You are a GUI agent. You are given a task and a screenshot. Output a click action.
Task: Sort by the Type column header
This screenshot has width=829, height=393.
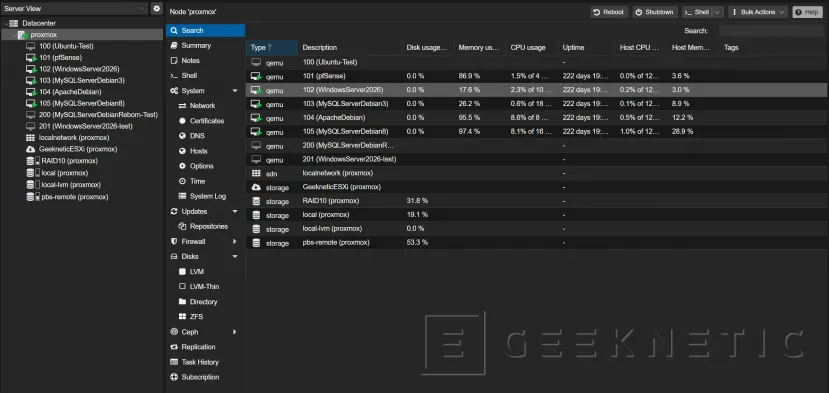pyautogui.click(x=272, y=48)
